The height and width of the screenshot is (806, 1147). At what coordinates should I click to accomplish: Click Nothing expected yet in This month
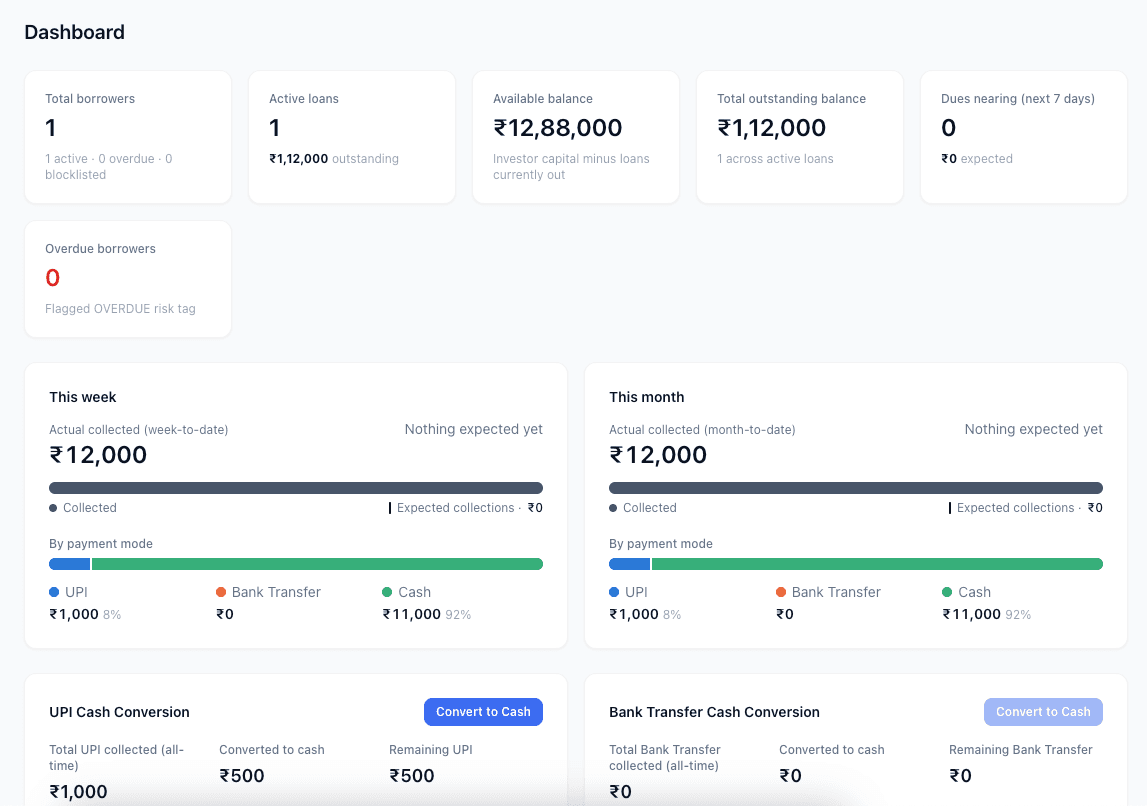point(1033,429)
